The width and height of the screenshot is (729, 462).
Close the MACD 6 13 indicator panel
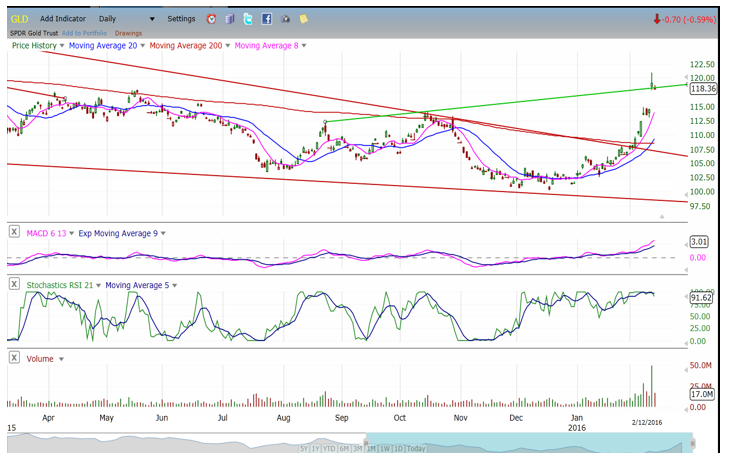(x=14, y=231)
